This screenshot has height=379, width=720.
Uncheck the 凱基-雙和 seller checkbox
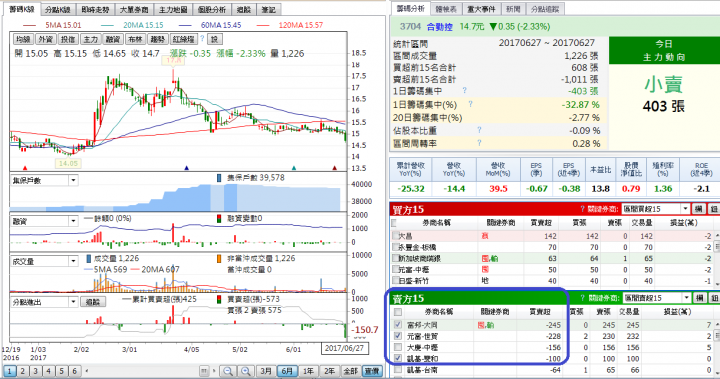(x=398, y=358)
